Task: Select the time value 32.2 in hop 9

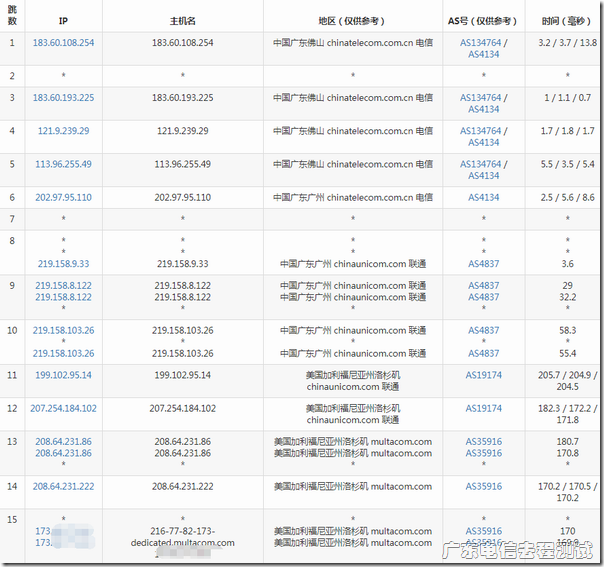Action: point(567,297)
